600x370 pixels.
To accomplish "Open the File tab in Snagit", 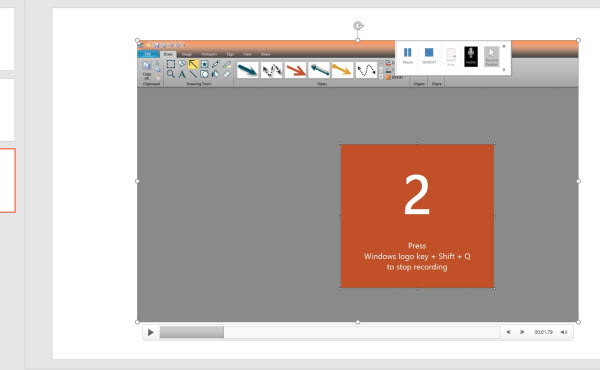I will point(148,54).
